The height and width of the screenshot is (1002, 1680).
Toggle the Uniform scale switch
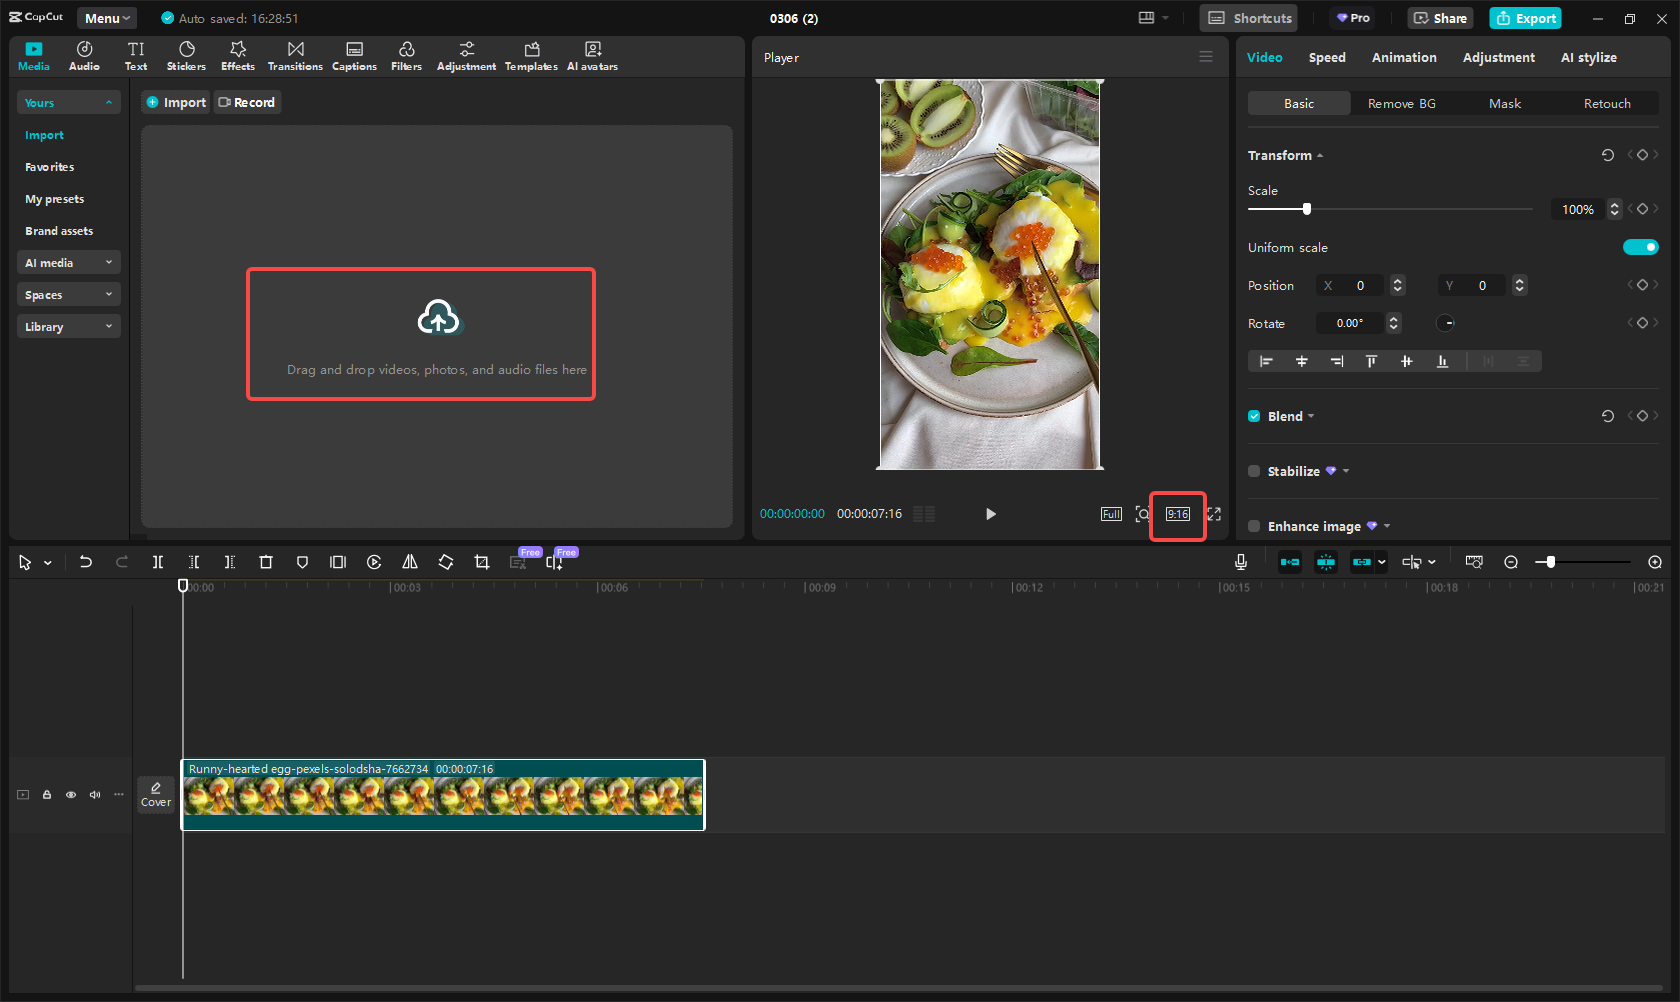tap(1640, 247)
